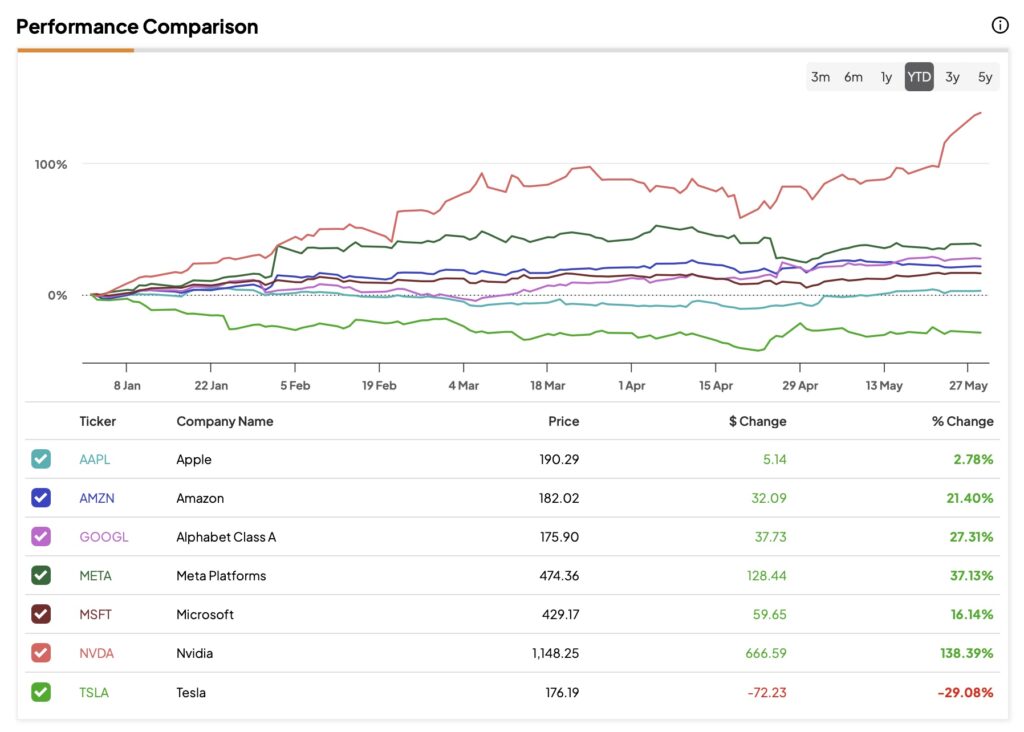Viewport: 1024px width, 732px height.
Task: Click the 27 May axis date
Action: click(x=968, y=385)
